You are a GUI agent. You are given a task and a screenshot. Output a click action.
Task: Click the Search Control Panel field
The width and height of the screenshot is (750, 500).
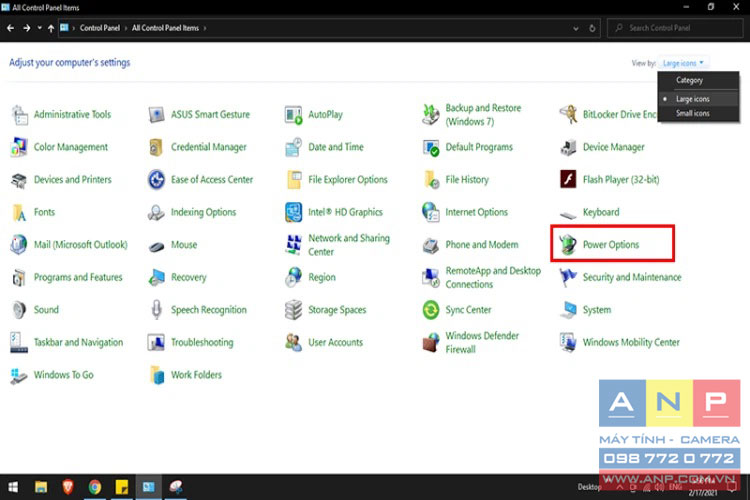(675, 28)
